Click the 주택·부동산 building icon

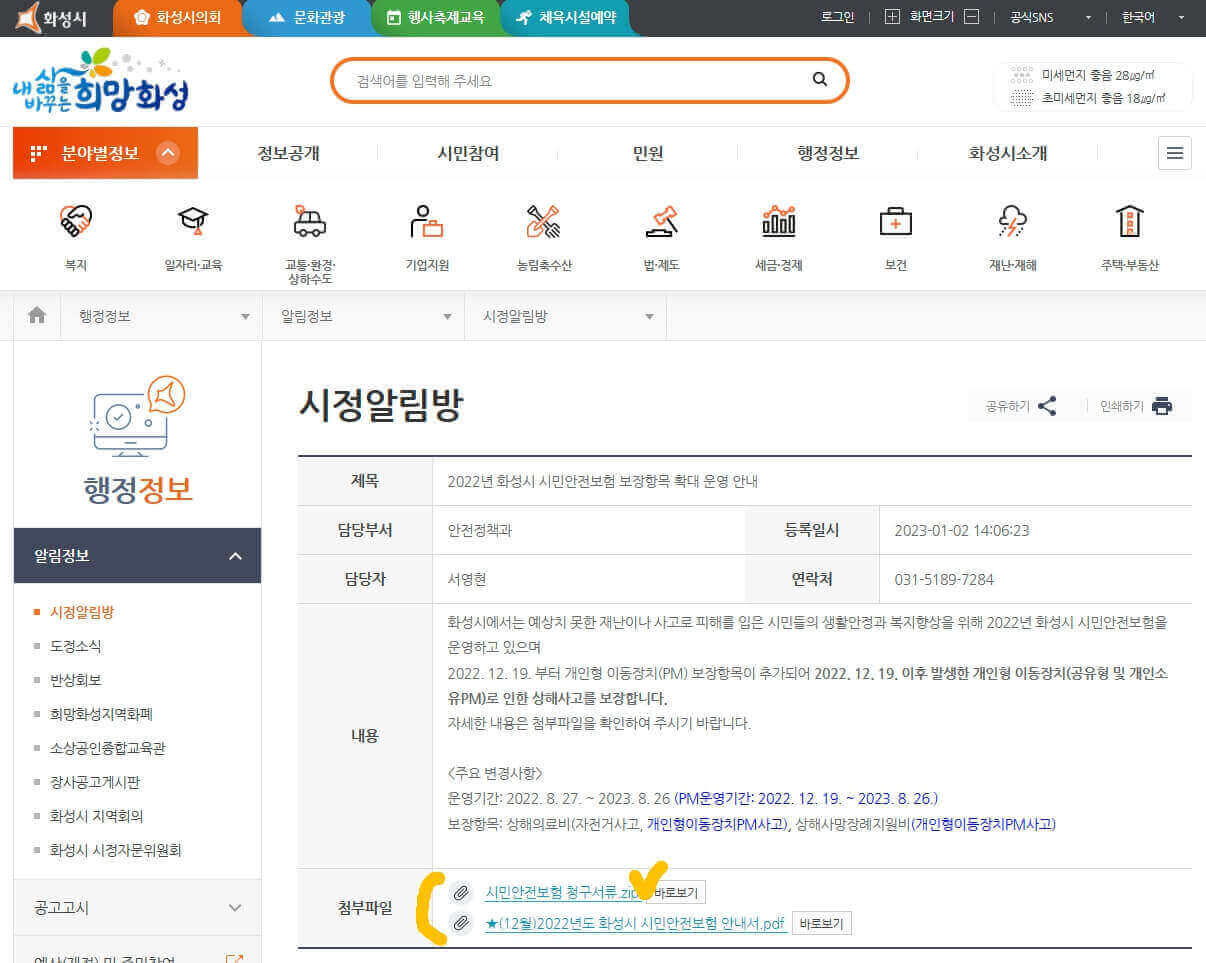point(1129,220)
